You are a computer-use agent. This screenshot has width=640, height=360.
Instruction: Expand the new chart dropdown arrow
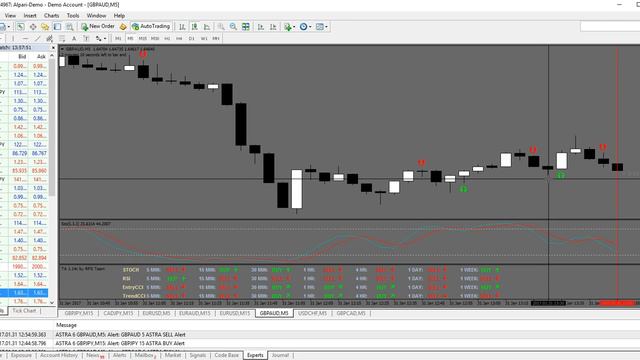(x=9, y=27)
